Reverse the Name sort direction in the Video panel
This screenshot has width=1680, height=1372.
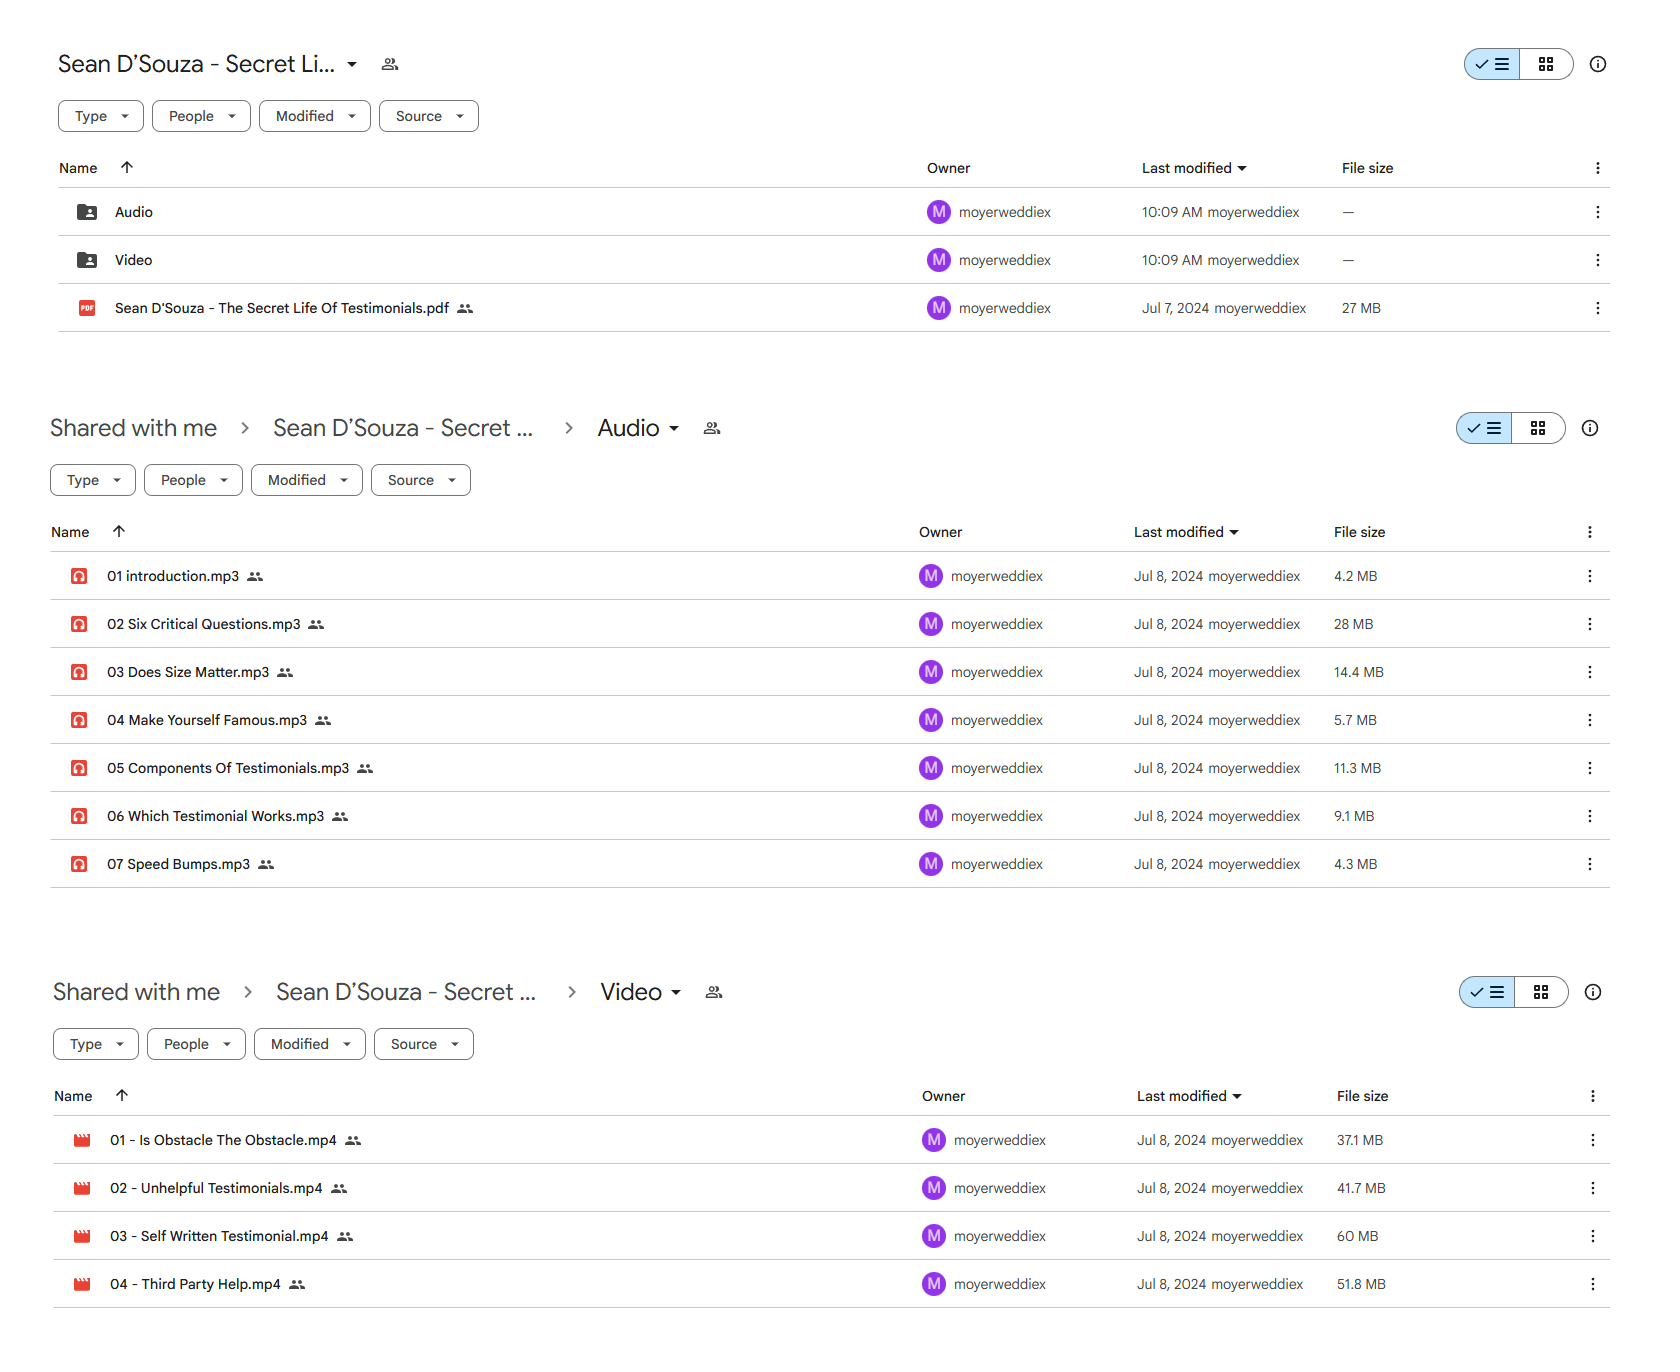121,1095
